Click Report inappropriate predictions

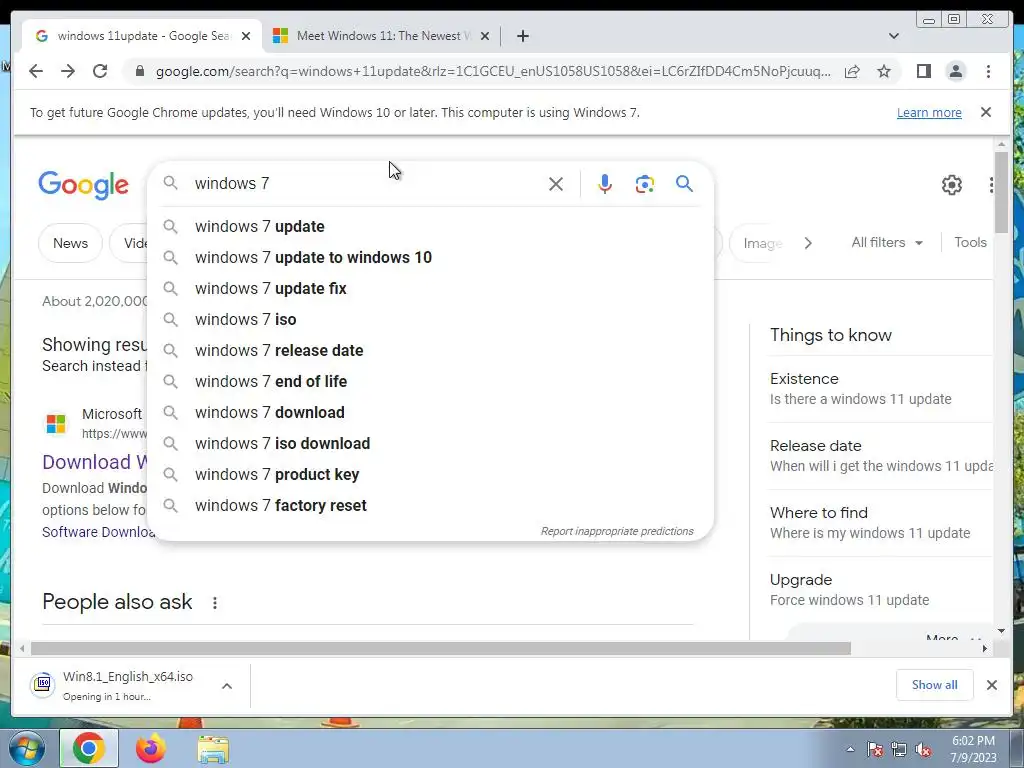[x=617, y=532]
